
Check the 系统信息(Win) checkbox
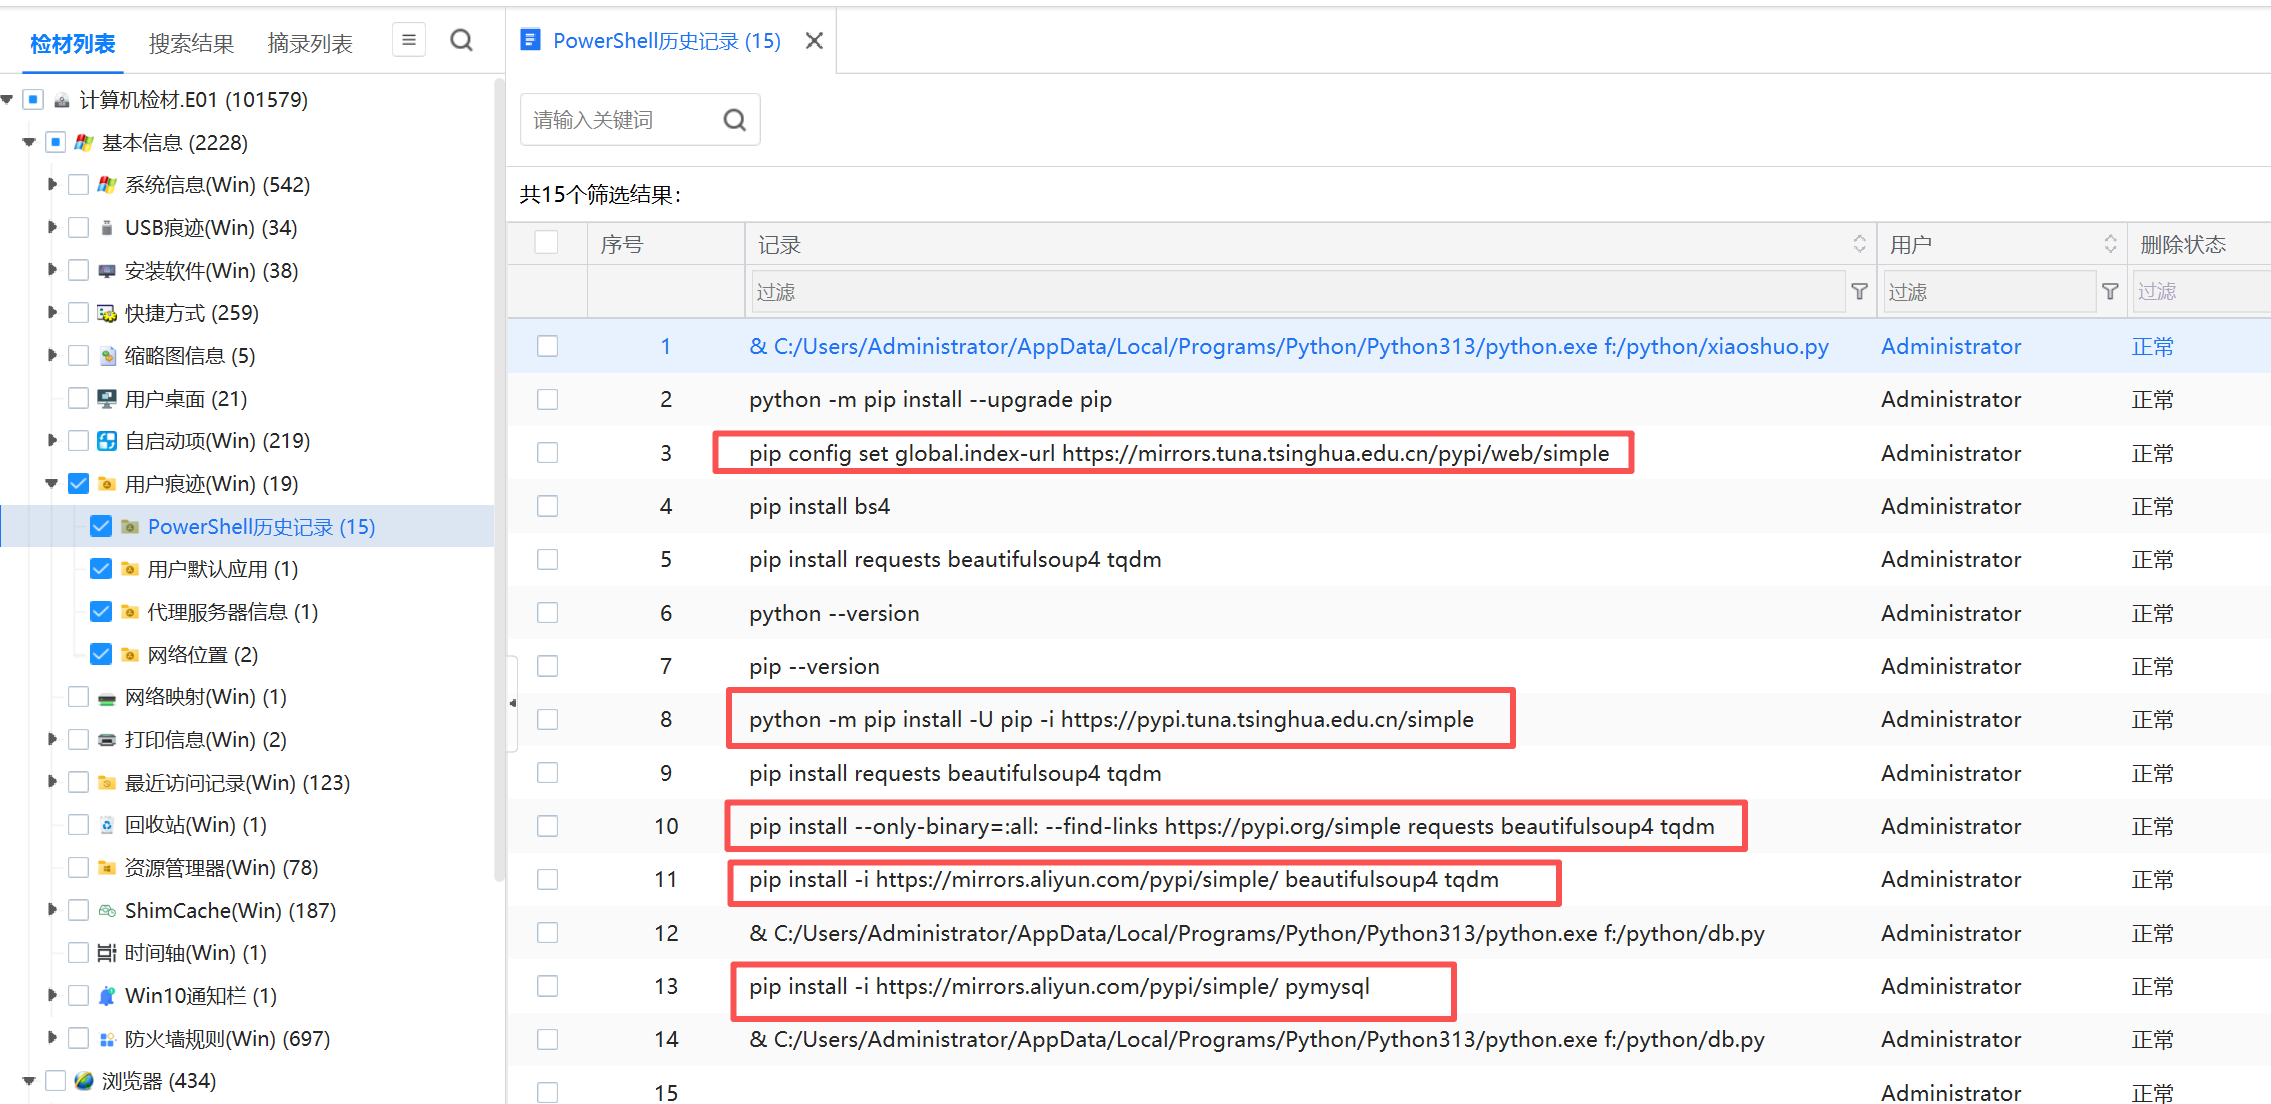pos(78,185)
